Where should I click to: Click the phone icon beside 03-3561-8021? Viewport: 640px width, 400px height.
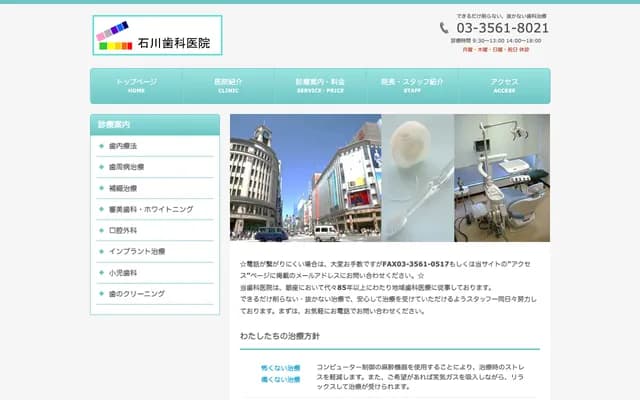[x=444, y=28]
